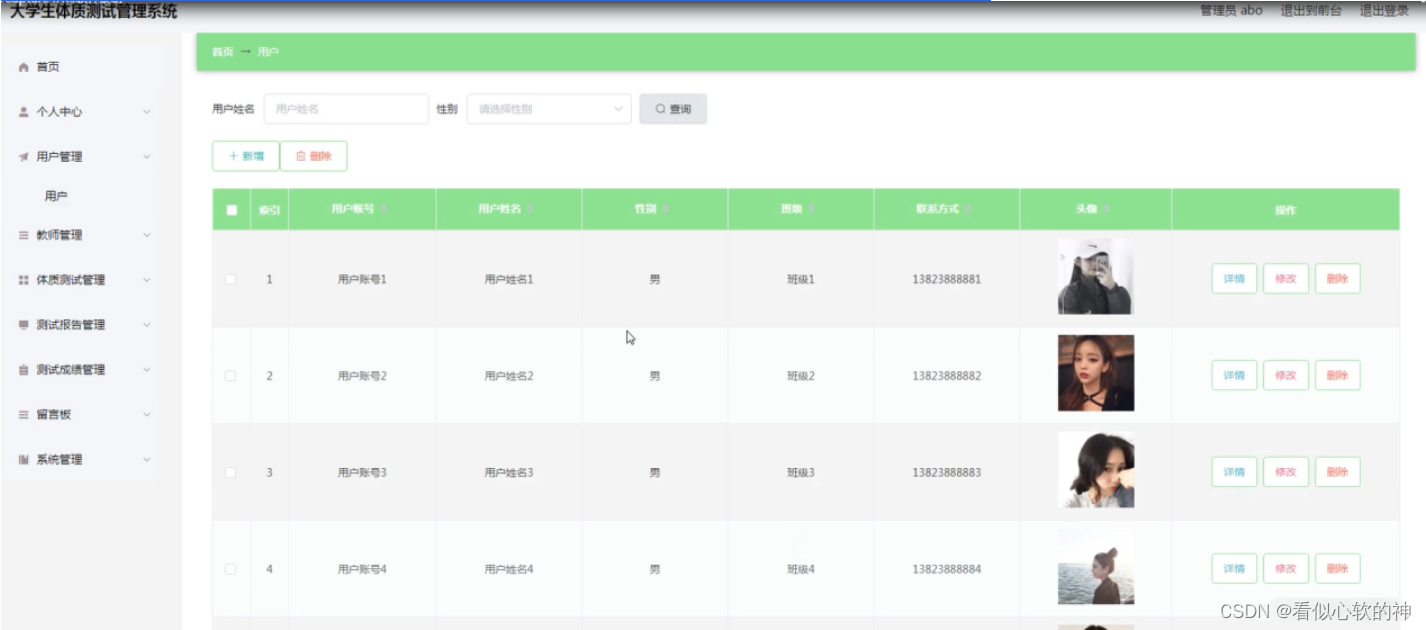Expand 测试报告管理 using its chevron

[x=147, y=325]
